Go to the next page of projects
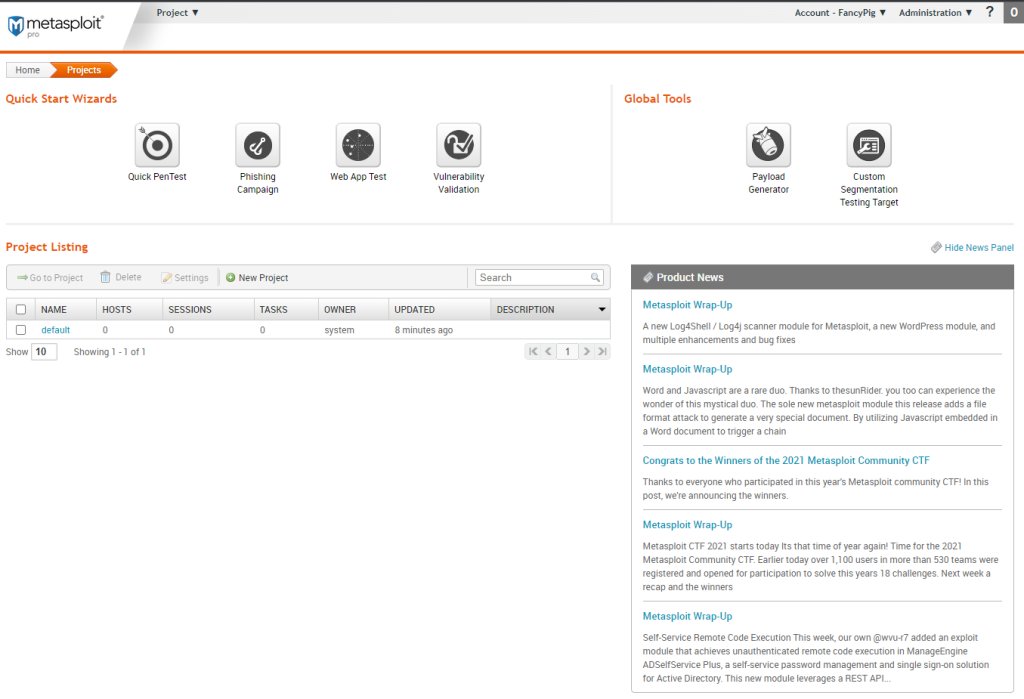 [586, 351]
